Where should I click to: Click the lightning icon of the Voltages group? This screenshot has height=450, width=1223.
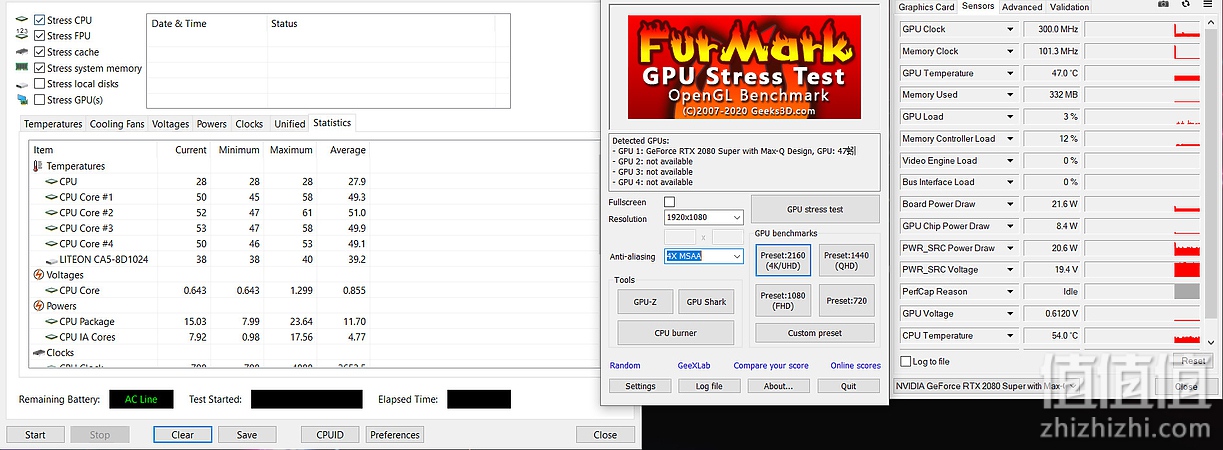tap(39, 275)
